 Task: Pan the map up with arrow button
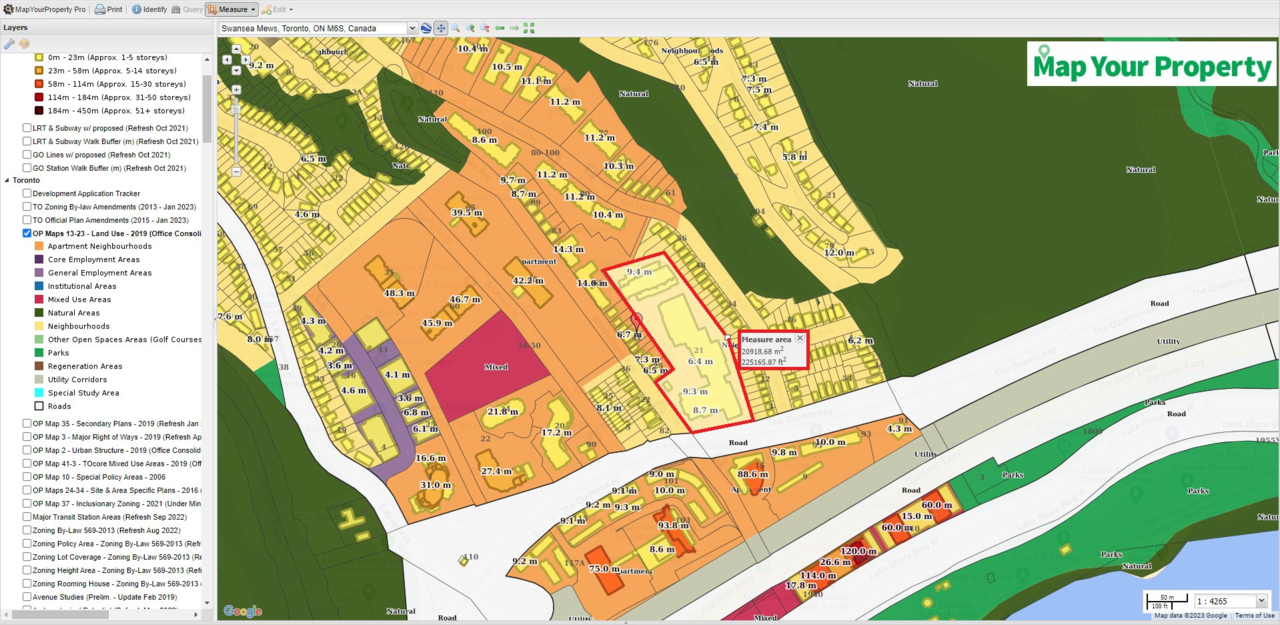(236, 49)
